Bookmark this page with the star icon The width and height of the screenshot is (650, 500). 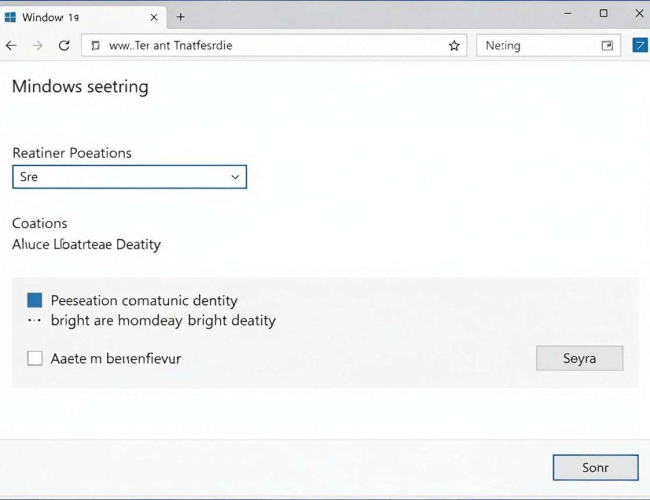click(454, 46)
